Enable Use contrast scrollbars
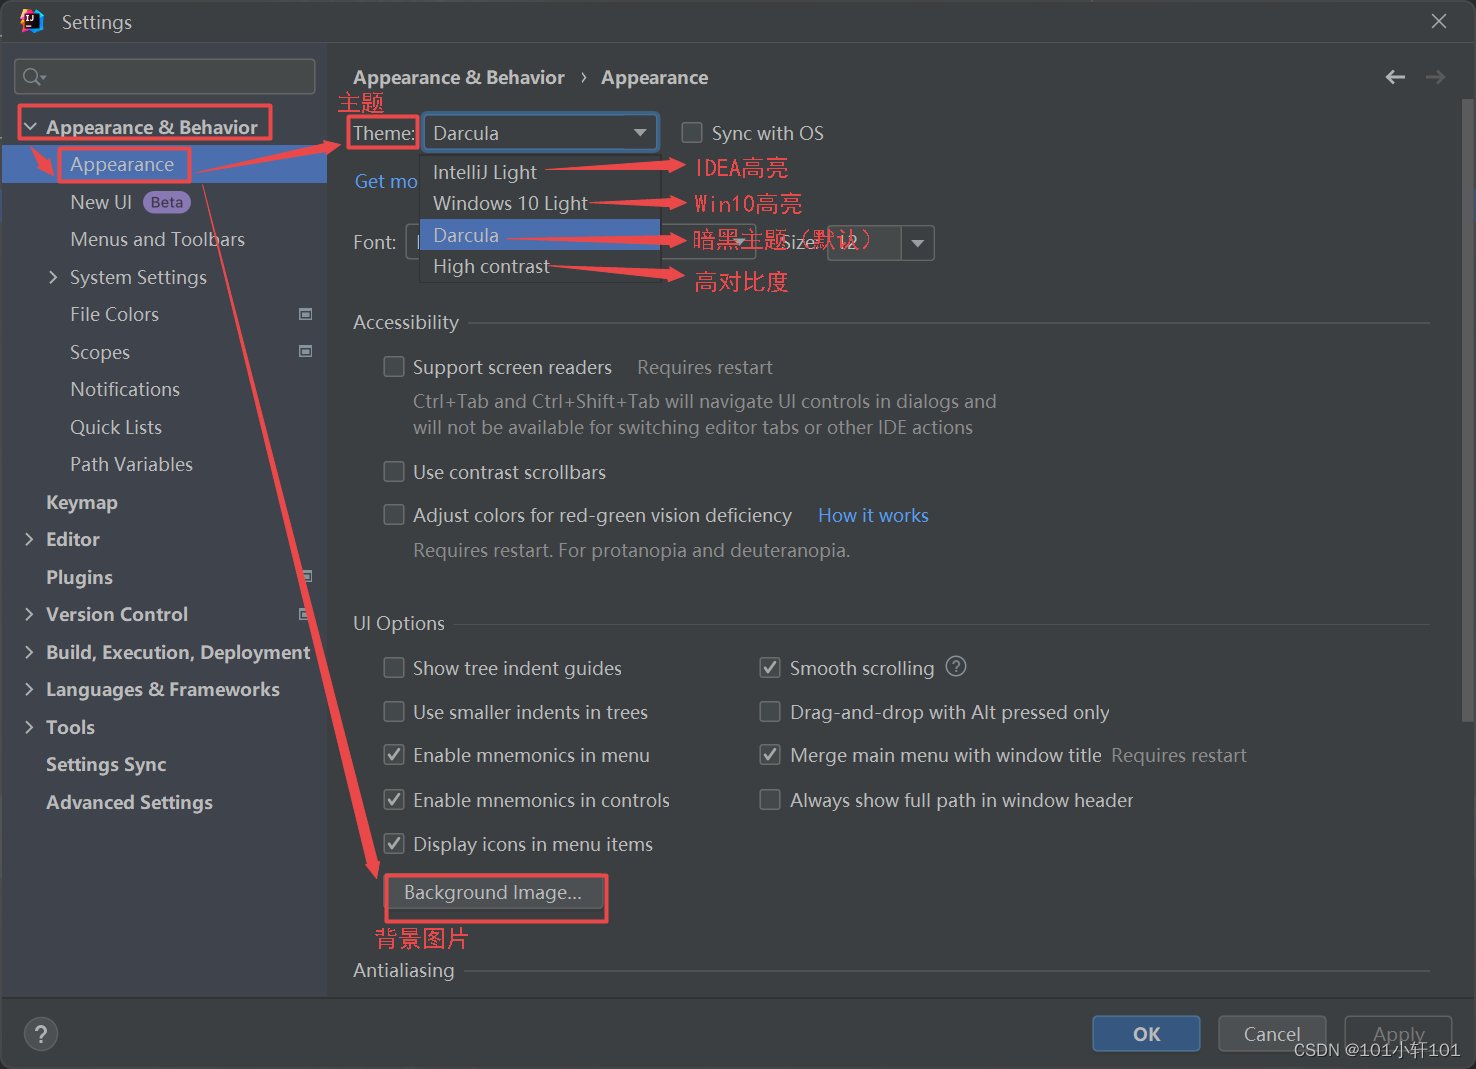This screenshot has height=1069, width=1476. pyautogui.click(x=394, y=472)
